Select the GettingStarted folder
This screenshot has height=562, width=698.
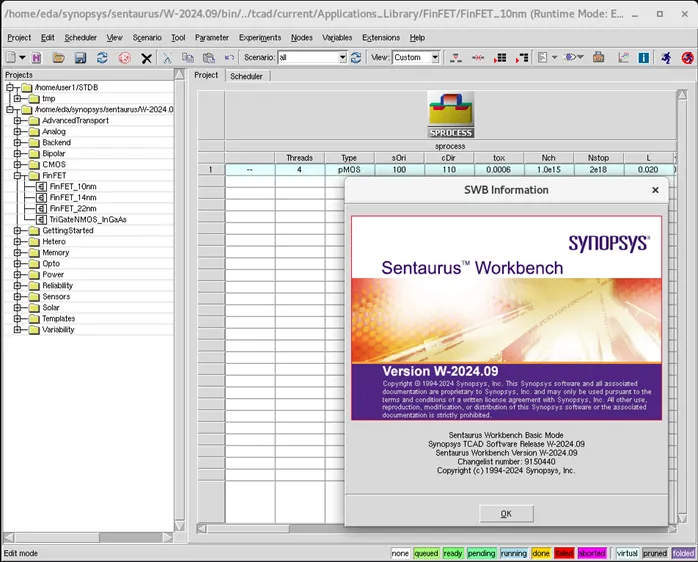68,231
